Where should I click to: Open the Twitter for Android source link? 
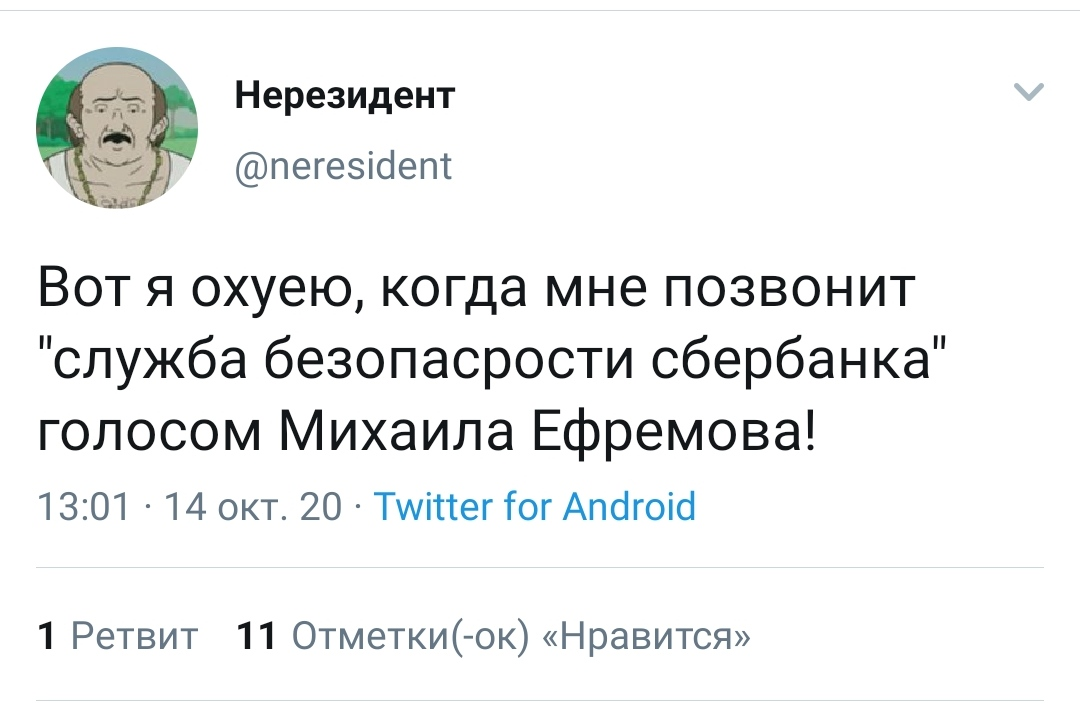coord(534,506)
